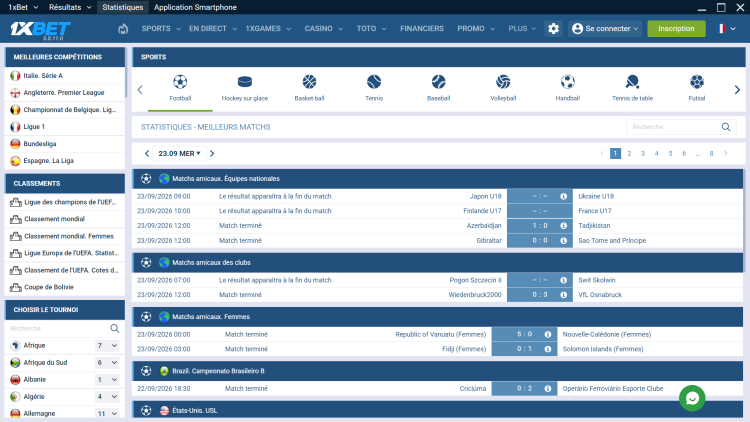
Task: Open the green live chat bubble
Action: (692, 398)
